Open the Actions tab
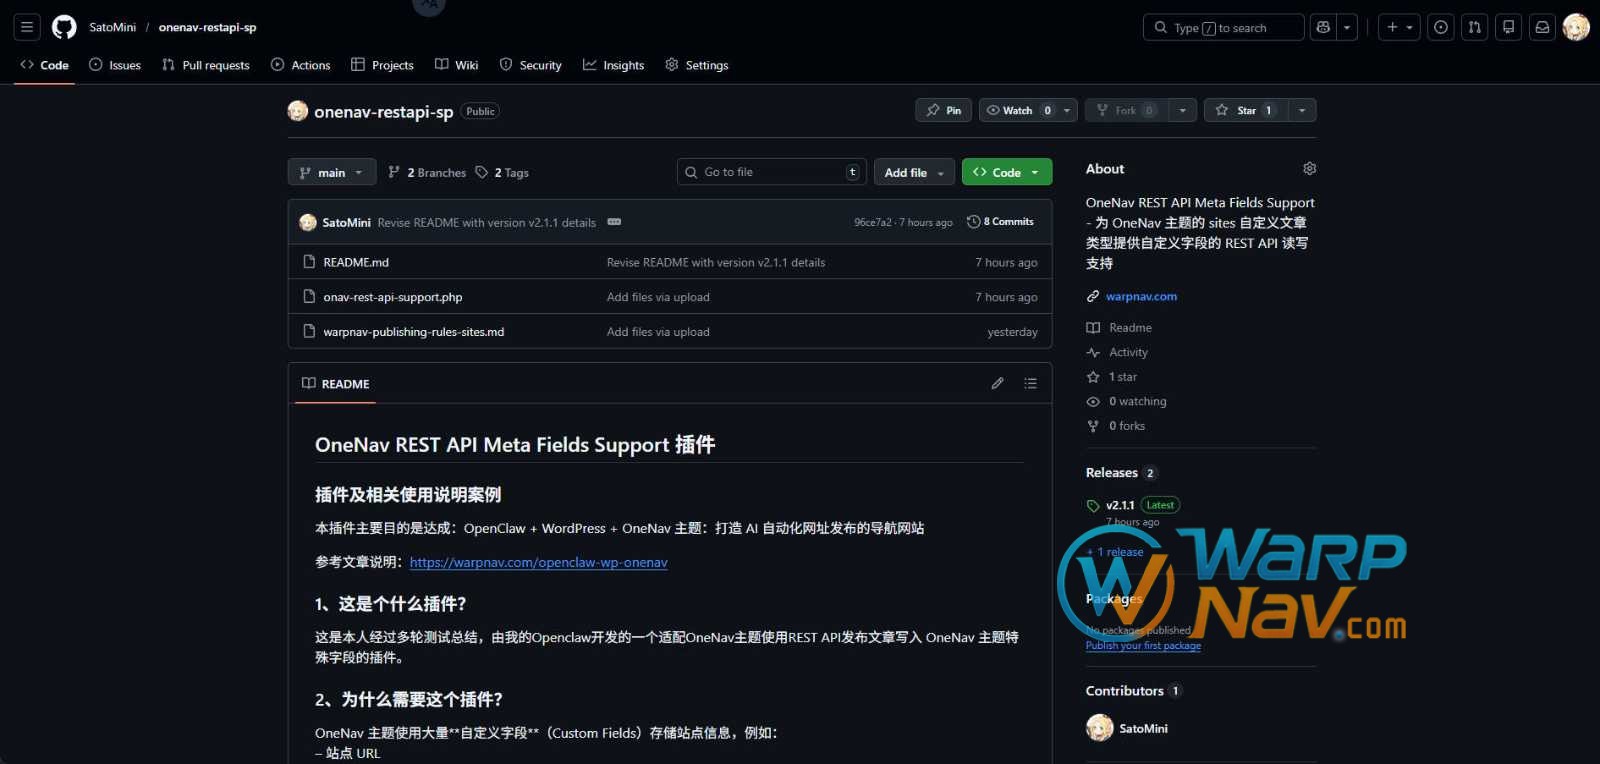 pos(301,65)
